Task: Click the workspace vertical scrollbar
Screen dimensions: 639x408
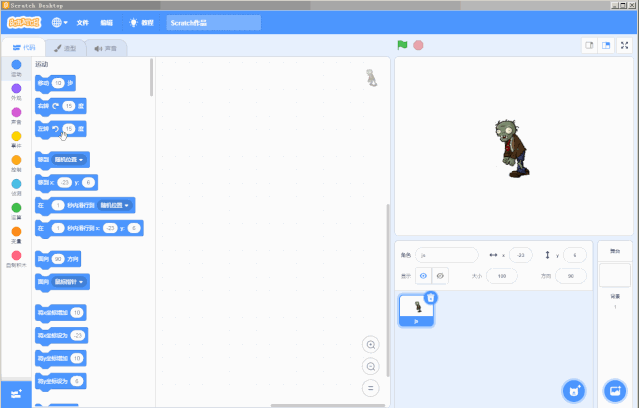Action: [x=388, y=290]
